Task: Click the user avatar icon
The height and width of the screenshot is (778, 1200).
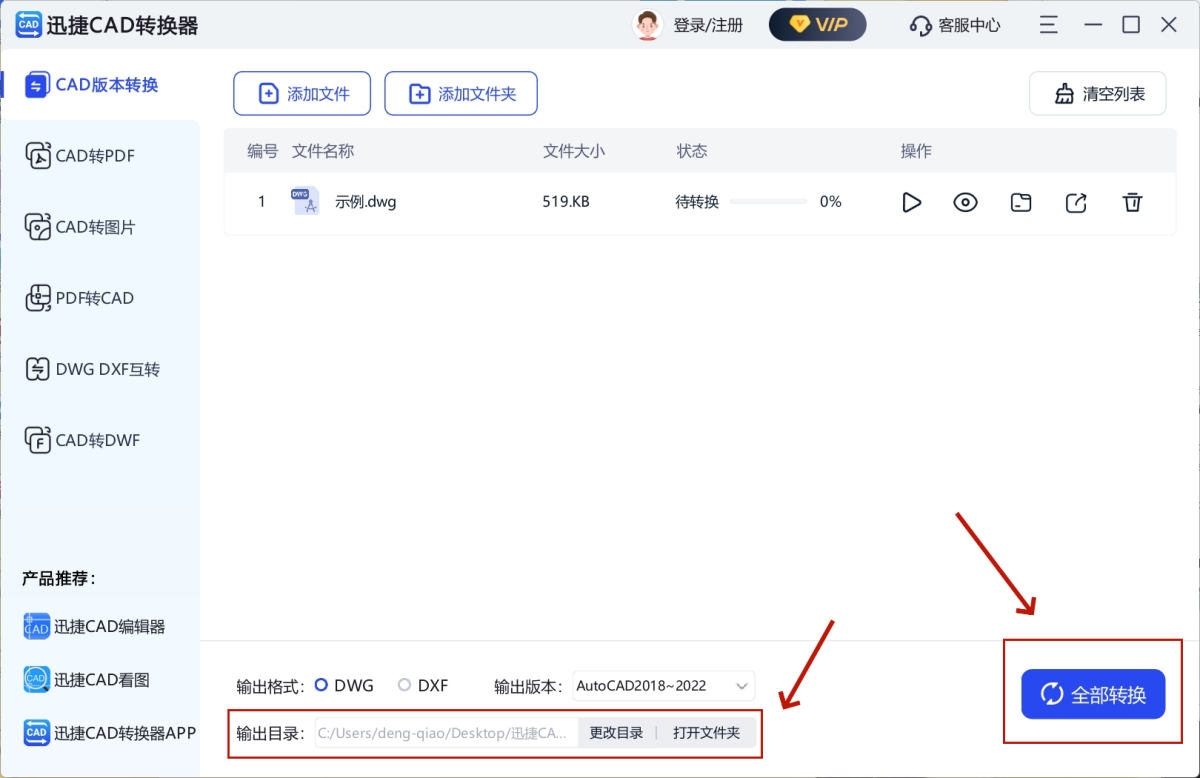Action: pyautogui.click(x=648, y=25)
